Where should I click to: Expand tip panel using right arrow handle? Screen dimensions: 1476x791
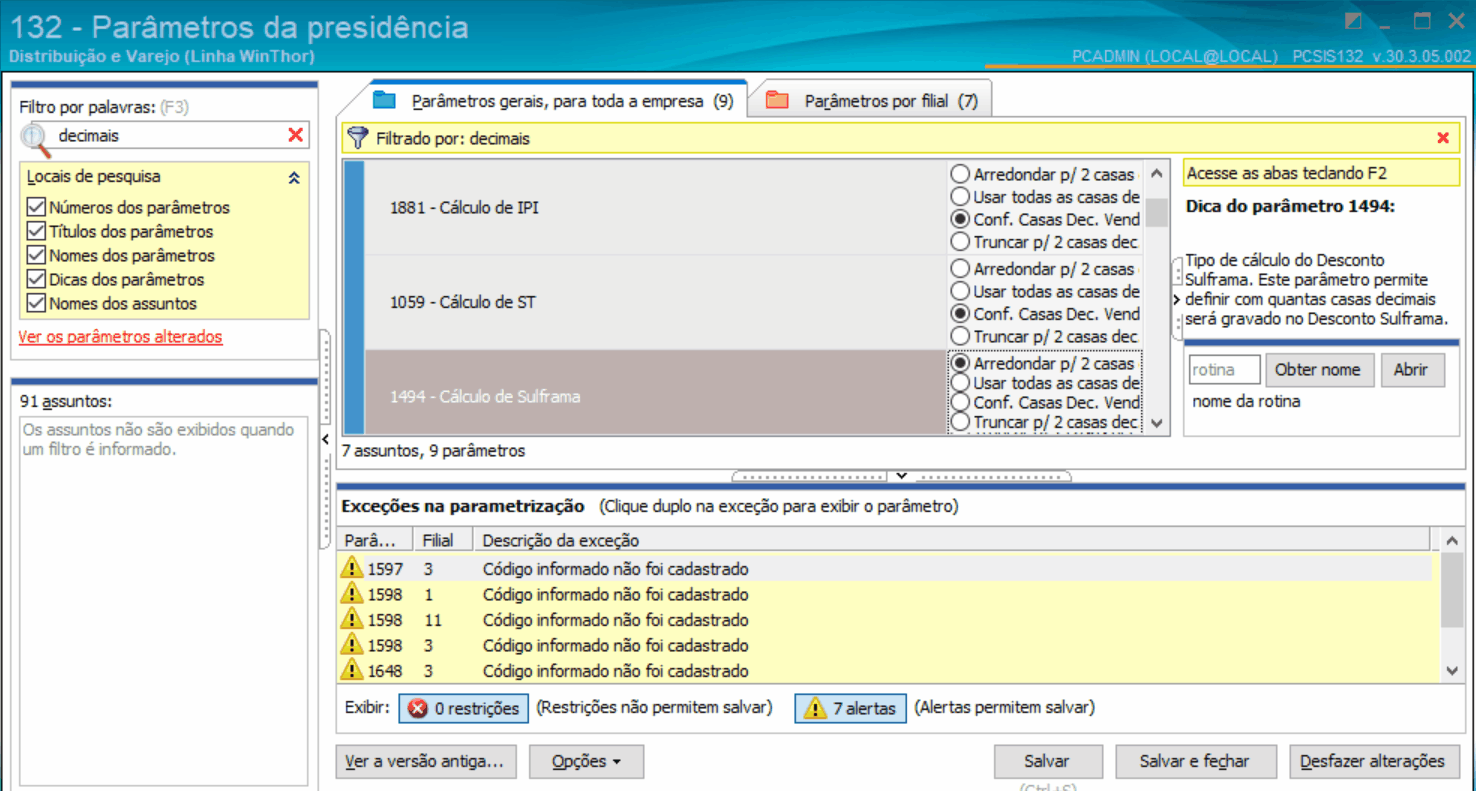[x=1177, y=299]
